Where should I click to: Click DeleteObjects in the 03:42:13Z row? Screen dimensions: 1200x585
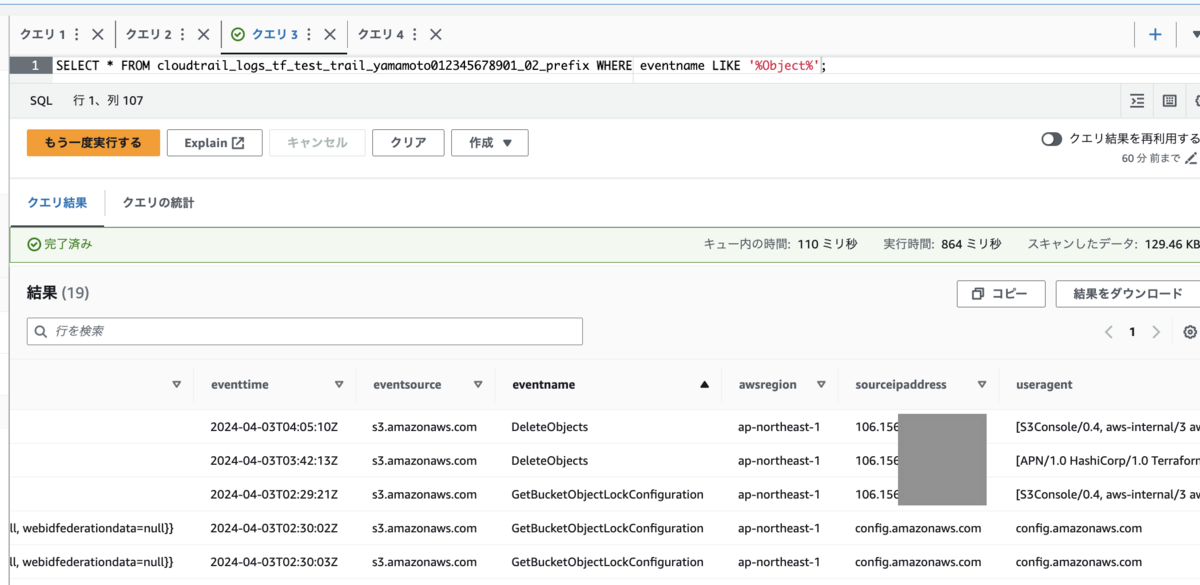coord(549,461)
